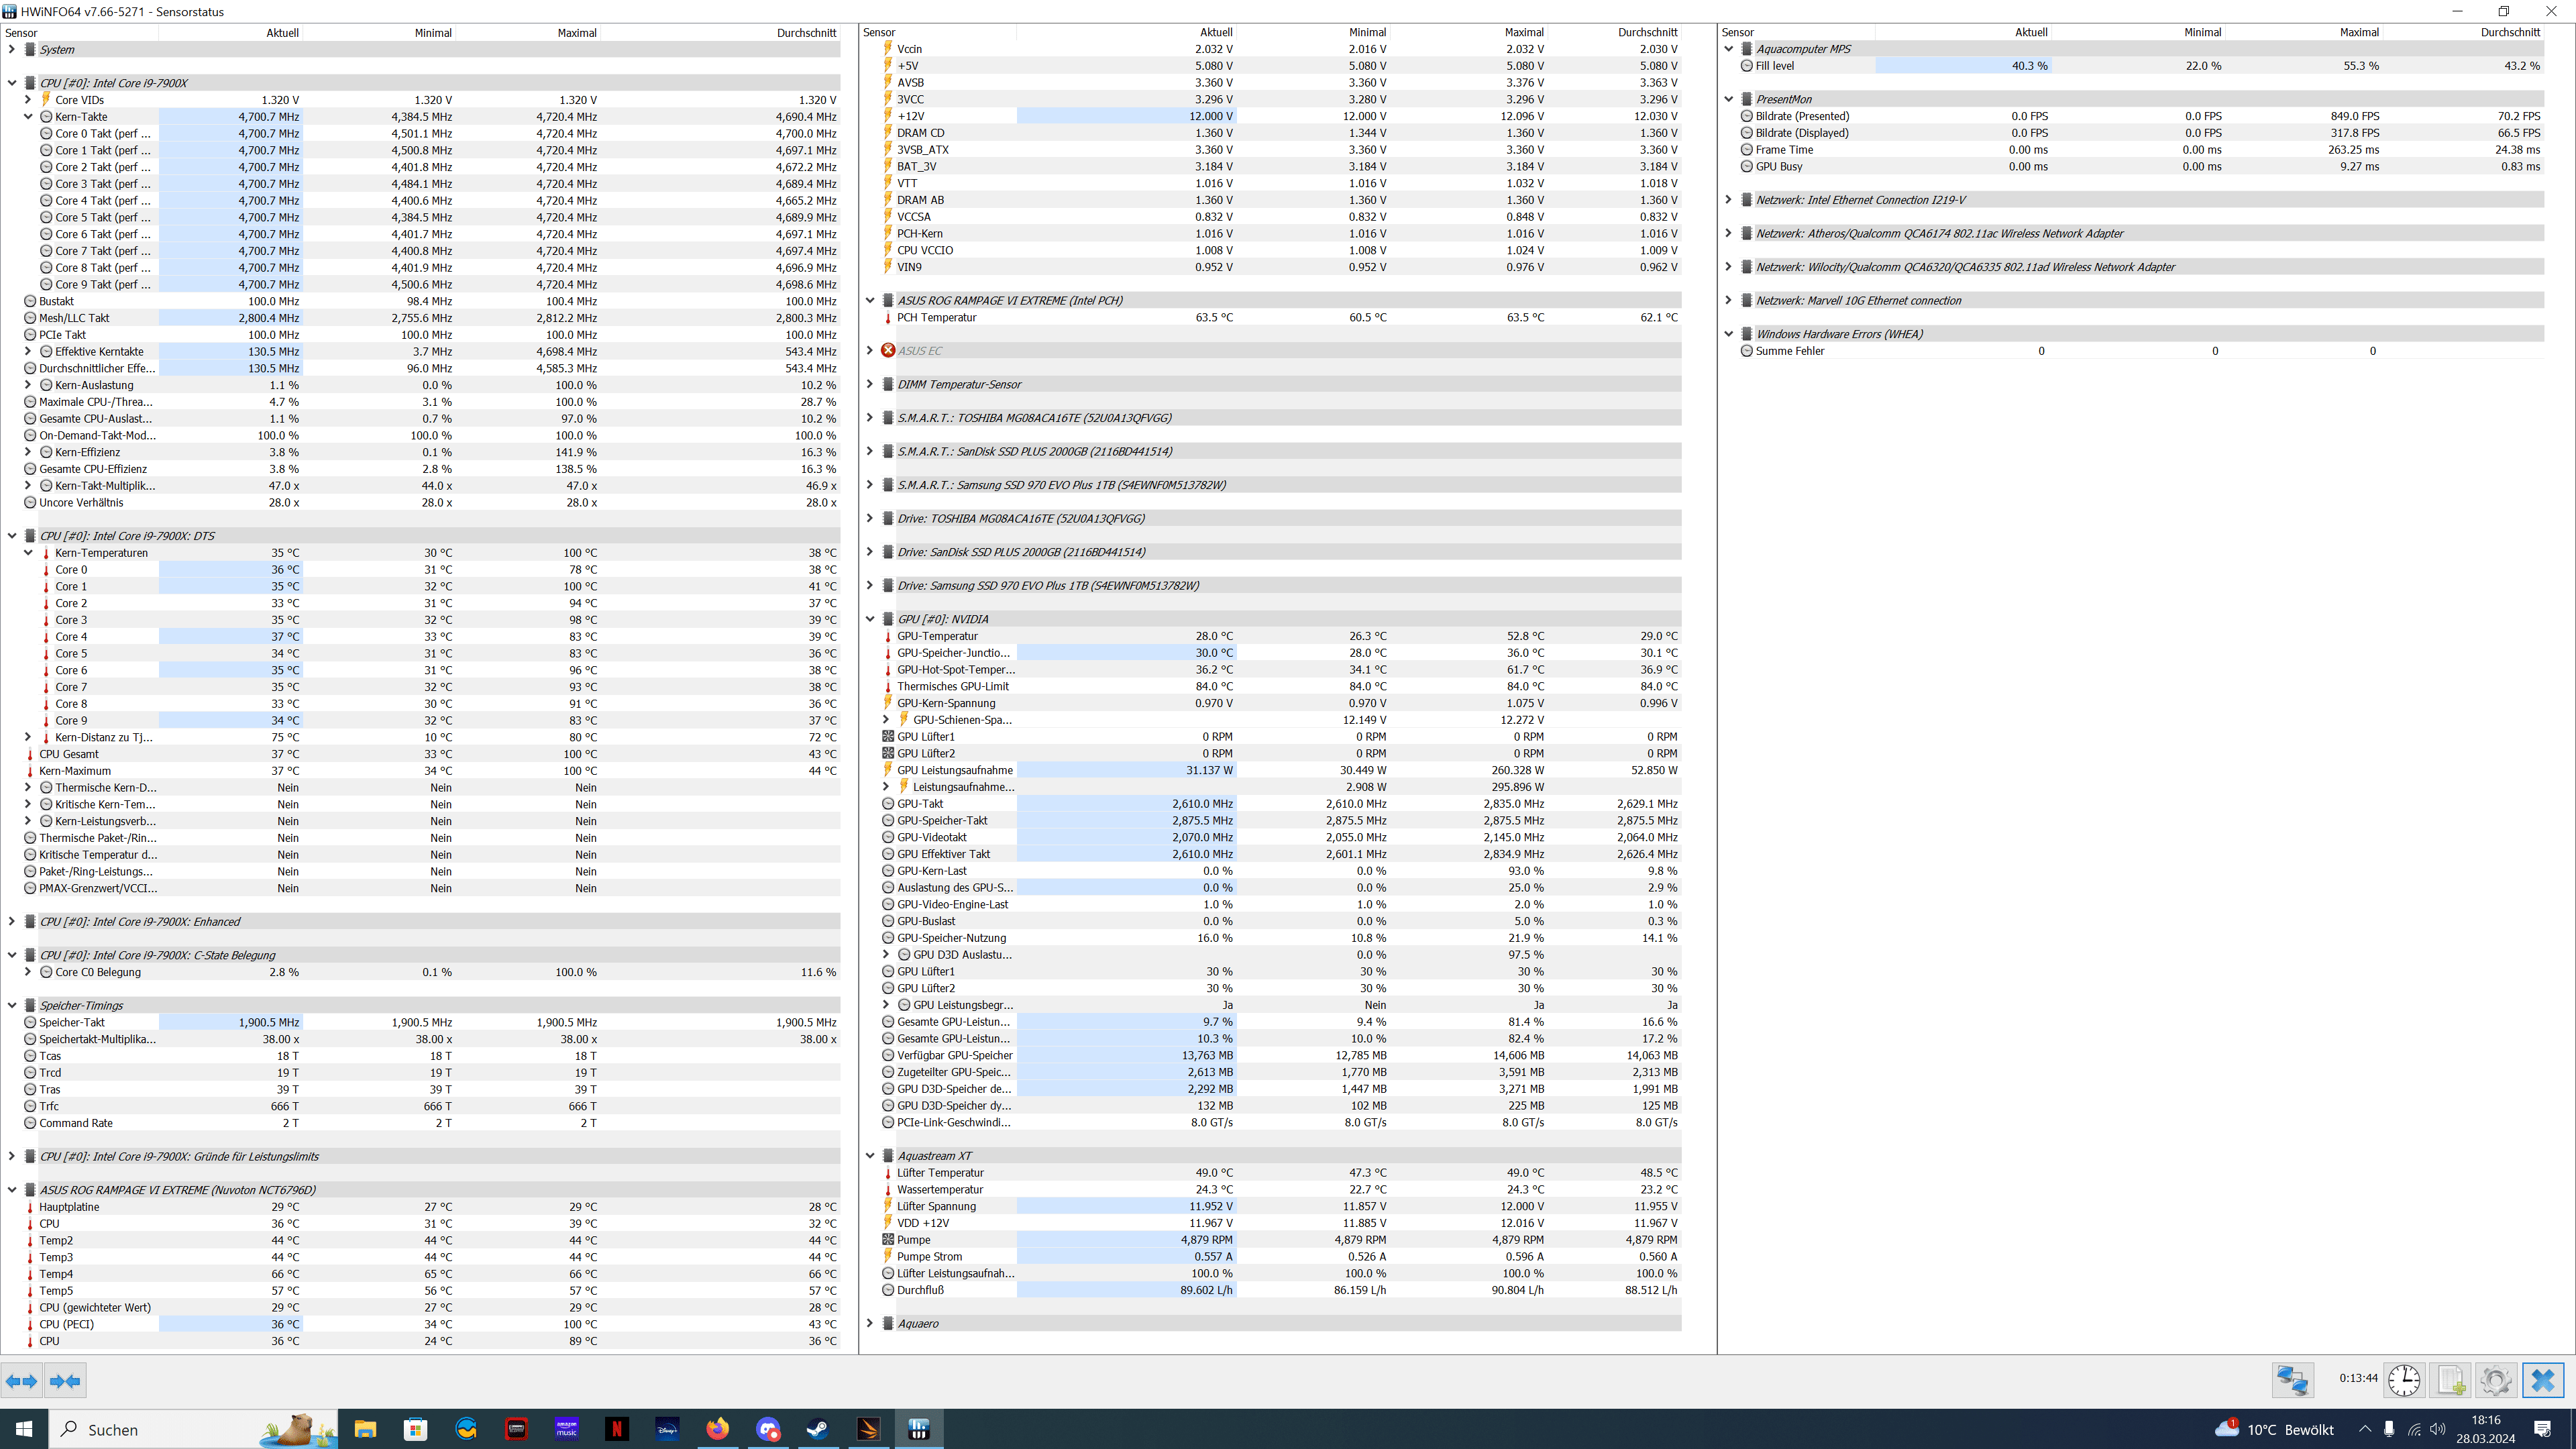Expand the System sensor group
Screen dimensions: 2576x1449
point(12,49)
